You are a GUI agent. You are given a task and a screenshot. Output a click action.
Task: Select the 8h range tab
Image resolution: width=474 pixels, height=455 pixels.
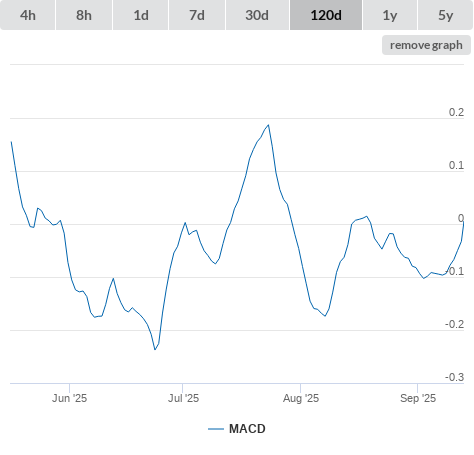coord(84,15)
